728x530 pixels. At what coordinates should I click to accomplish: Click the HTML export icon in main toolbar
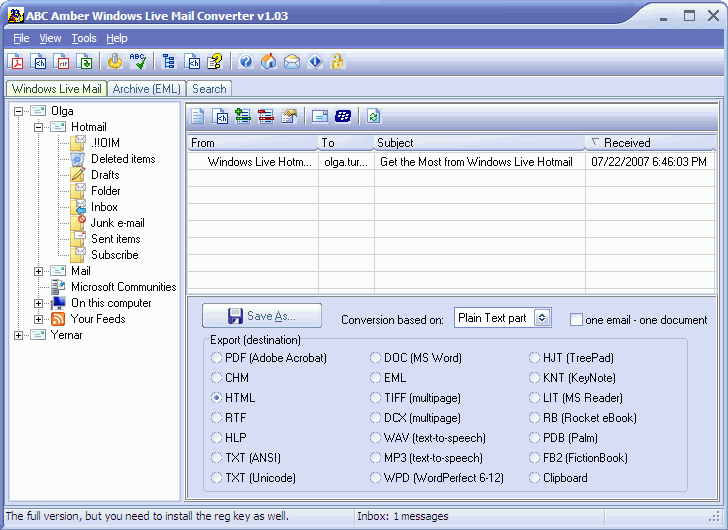click(x=39, y=61)
